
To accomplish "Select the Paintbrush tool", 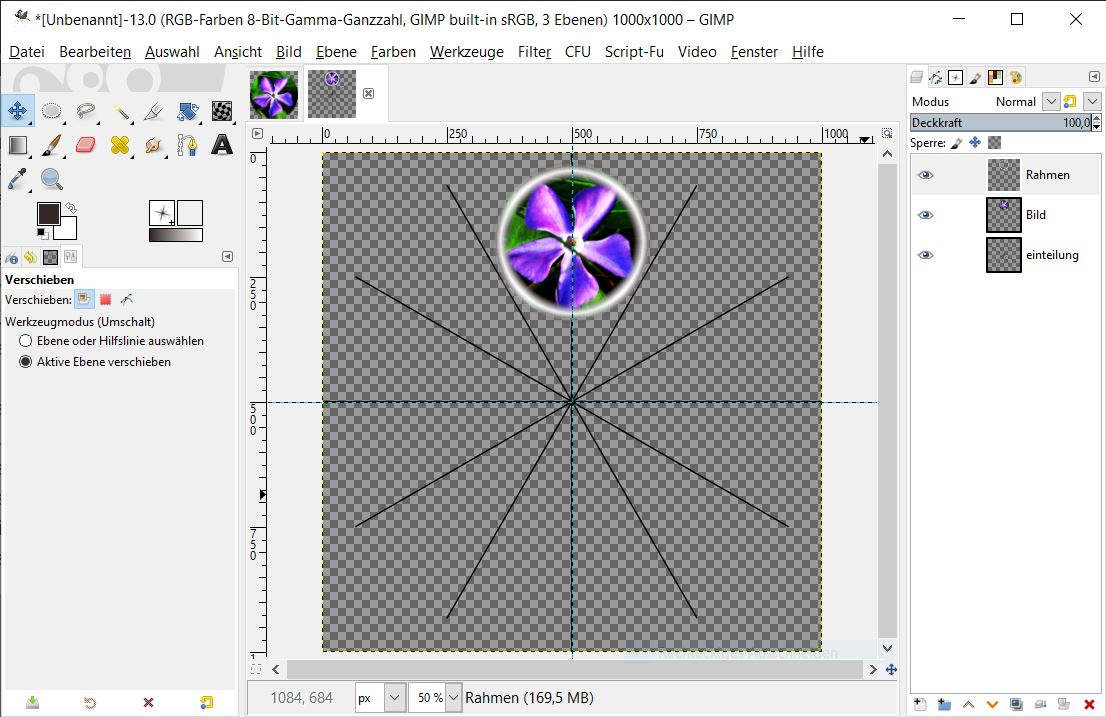I will tap(51, 145).
